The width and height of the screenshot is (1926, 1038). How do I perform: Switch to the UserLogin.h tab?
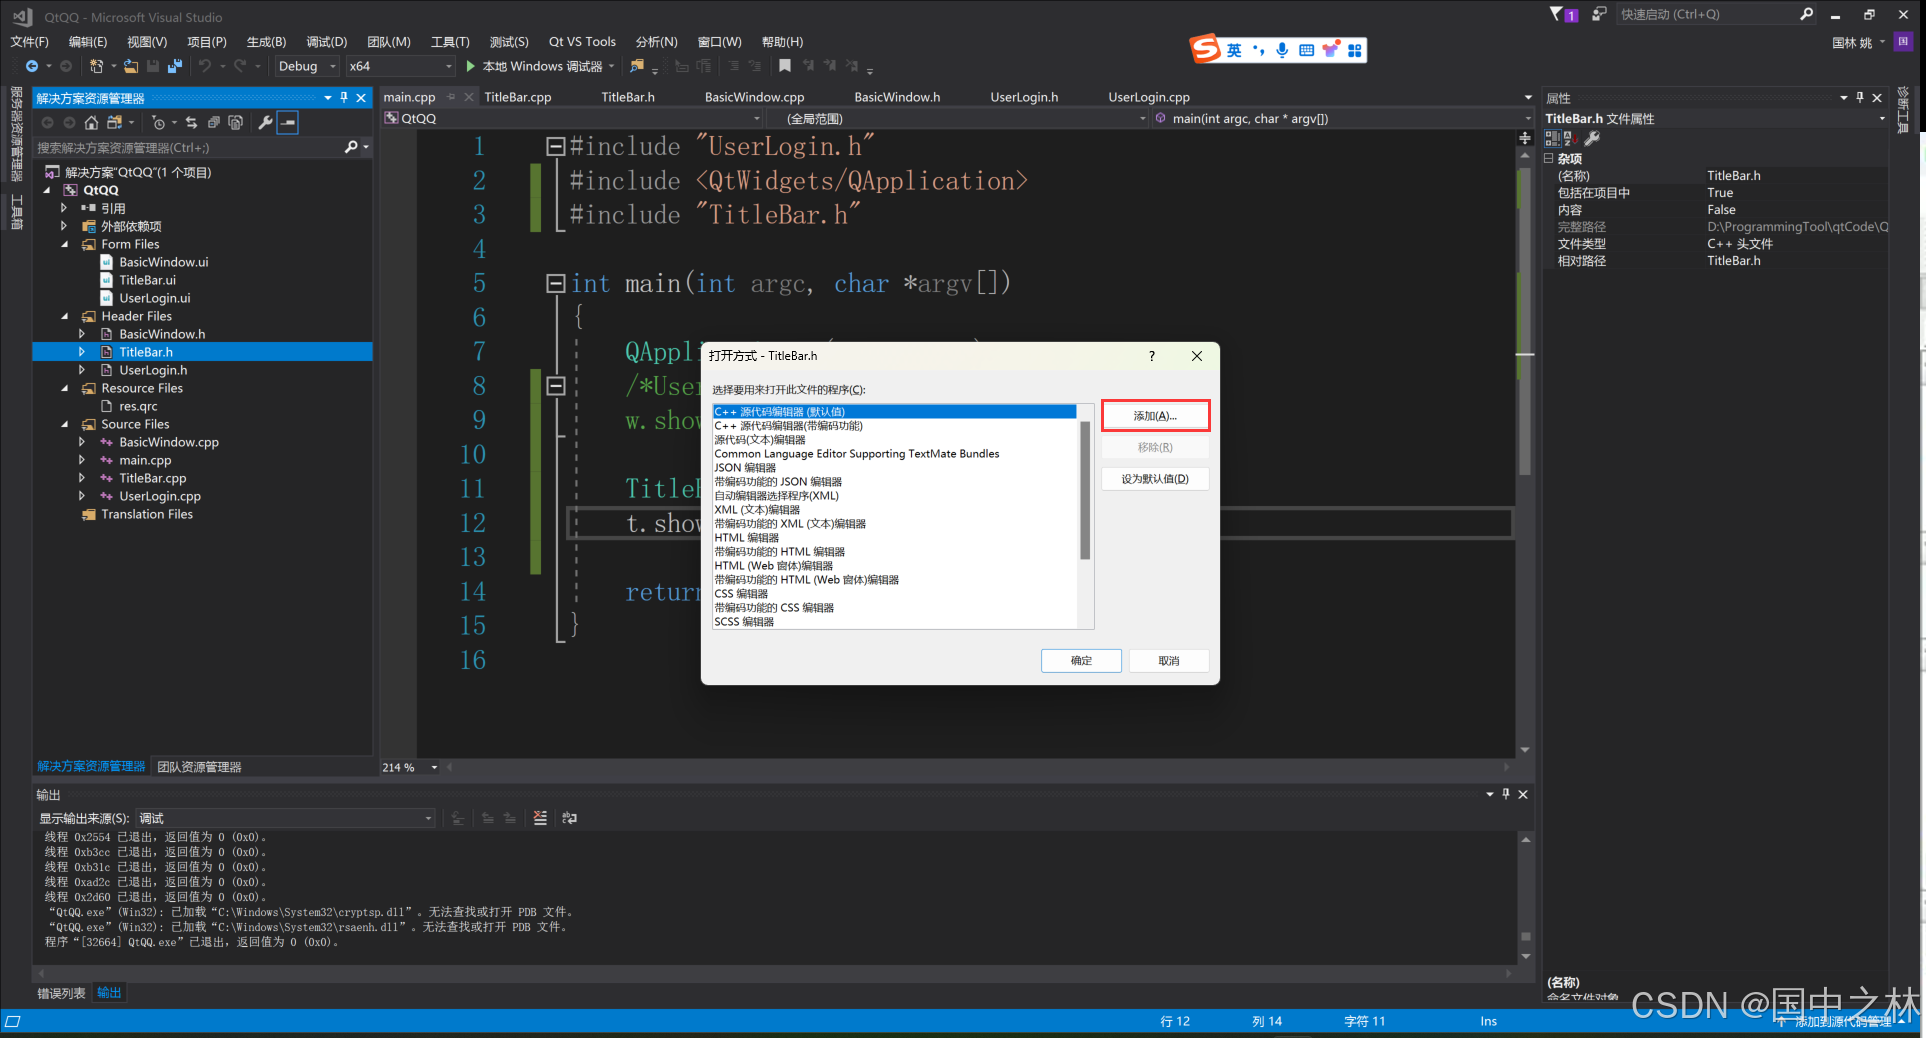[x=1024, y=97]
